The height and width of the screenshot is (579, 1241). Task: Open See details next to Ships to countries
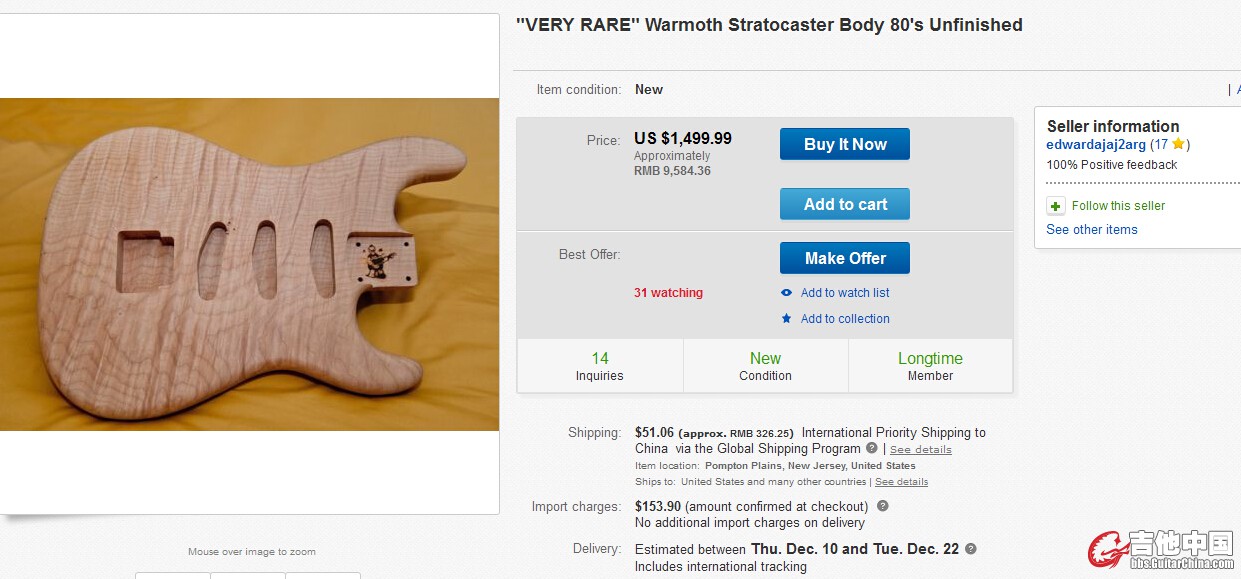point(901,482)
